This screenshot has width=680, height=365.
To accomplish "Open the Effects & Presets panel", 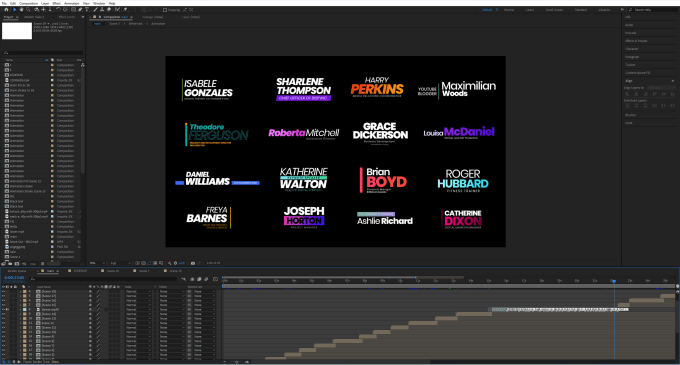I will [x=636, y=41].
